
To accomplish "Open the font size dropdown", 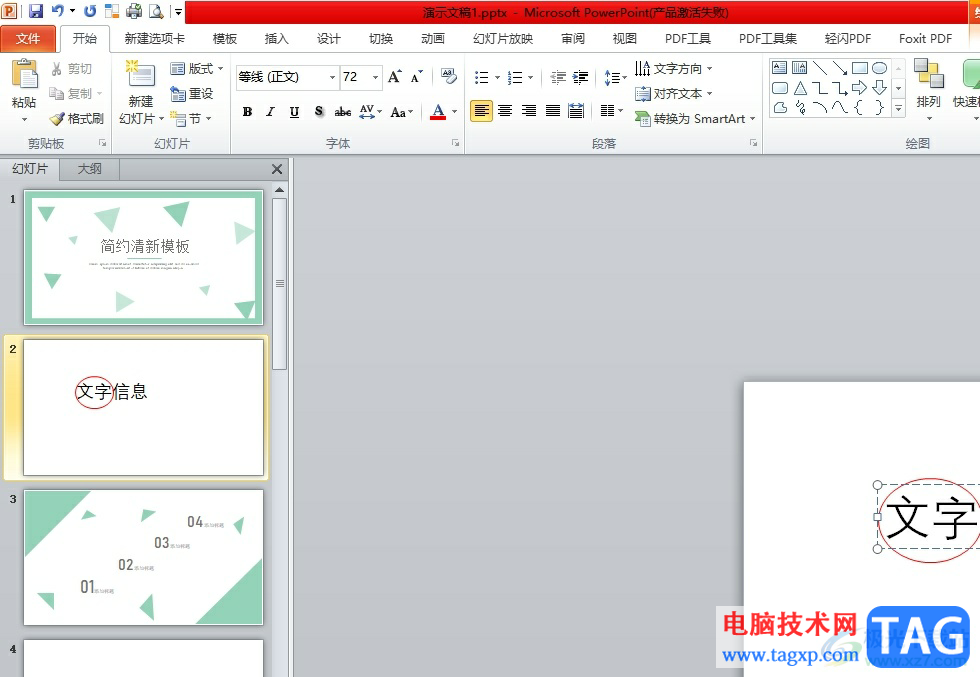I will coord(375,77).
